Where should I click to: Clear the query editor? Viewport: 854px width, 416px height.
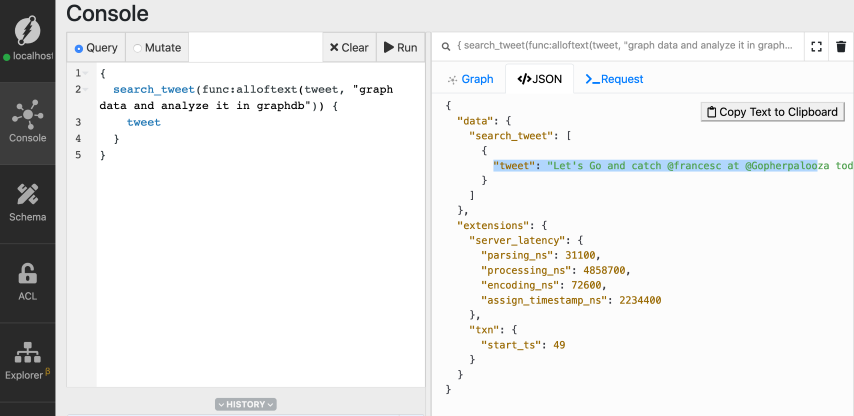click(x=348, y=47)
